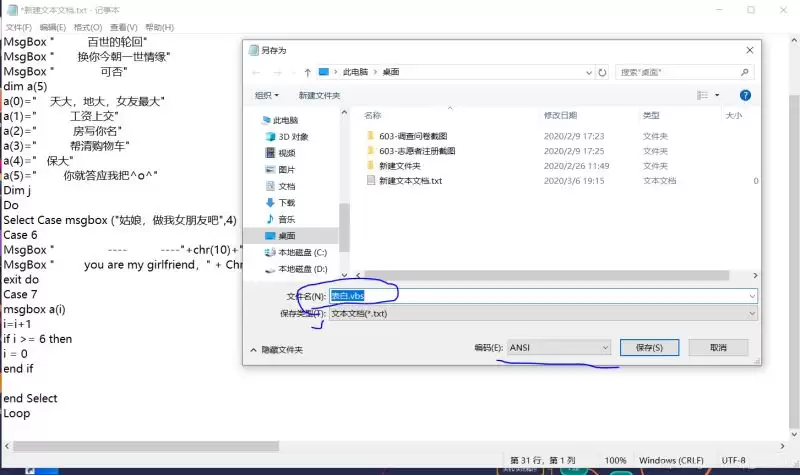The width and height of the screenshot is (800, 475).
Task: Select 本地磁盘 (C:) drive
Action: coord(296,253)
